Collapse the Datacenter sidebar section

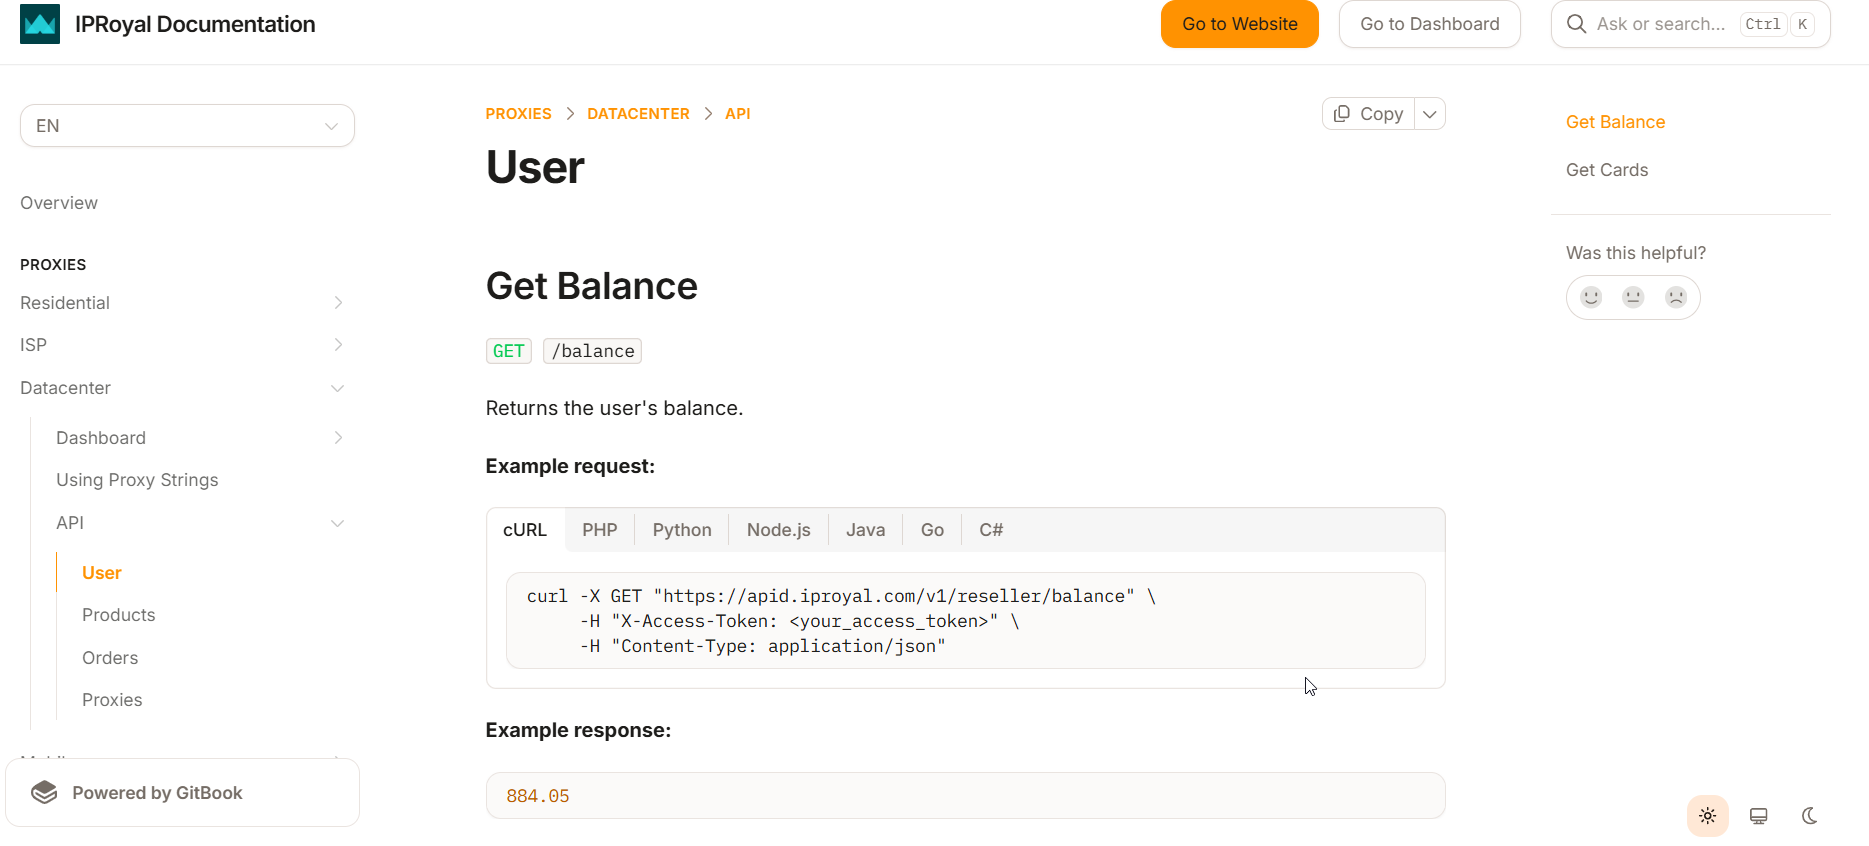click(338, 388)
